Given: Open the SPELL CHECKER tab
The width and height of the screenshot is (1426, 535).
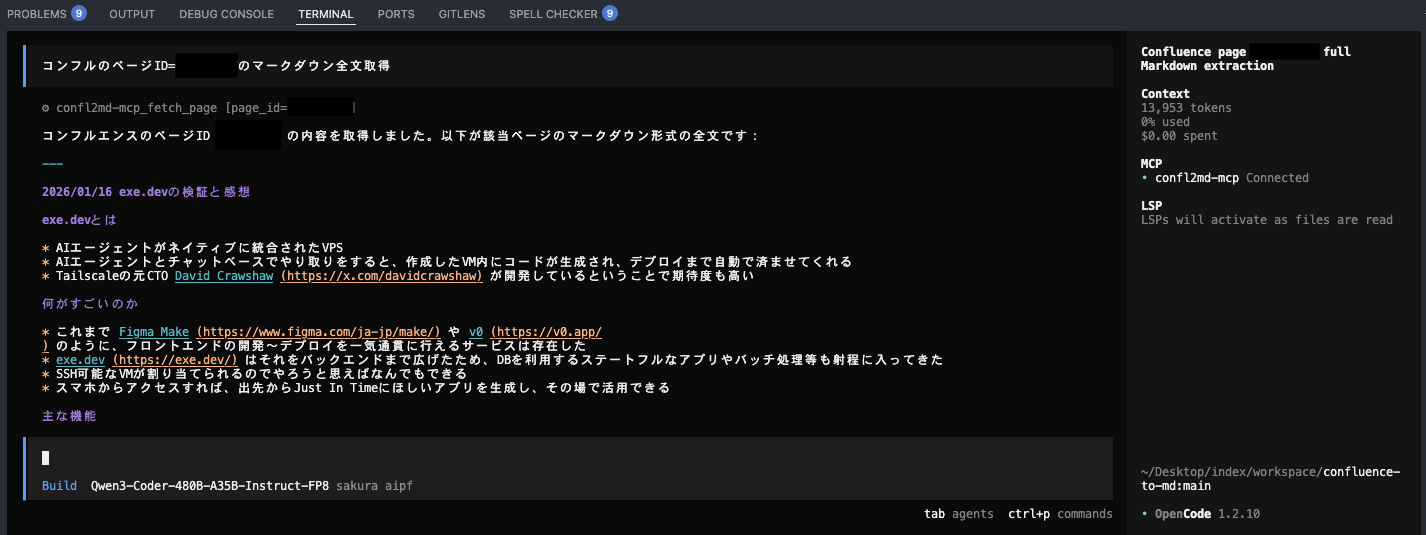Looking at the screenshot, I should (553, 14).
